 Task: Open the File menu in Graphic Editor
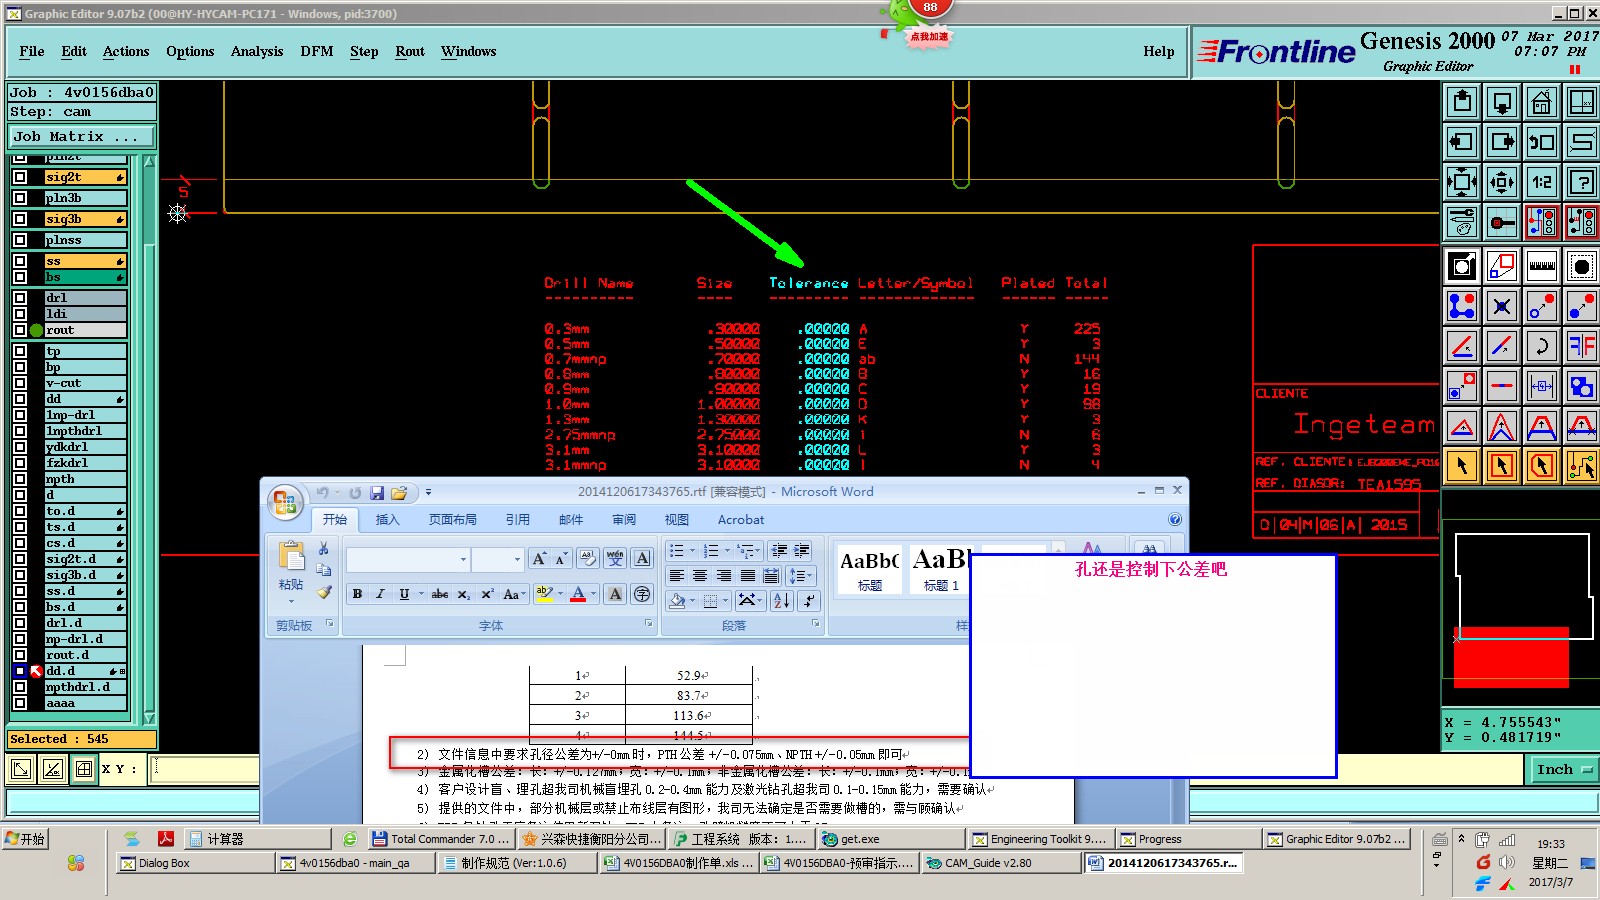tap(32, 52)
